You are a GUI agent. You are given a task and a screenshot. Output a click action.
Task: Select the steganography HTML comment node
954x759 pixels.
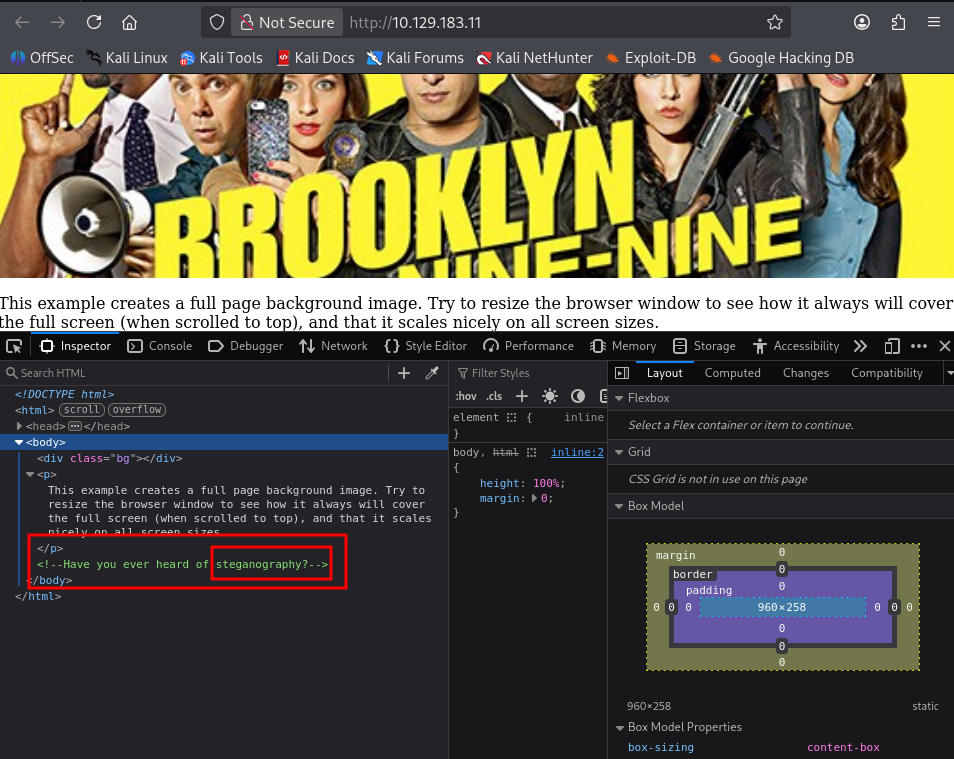point(183,564)
